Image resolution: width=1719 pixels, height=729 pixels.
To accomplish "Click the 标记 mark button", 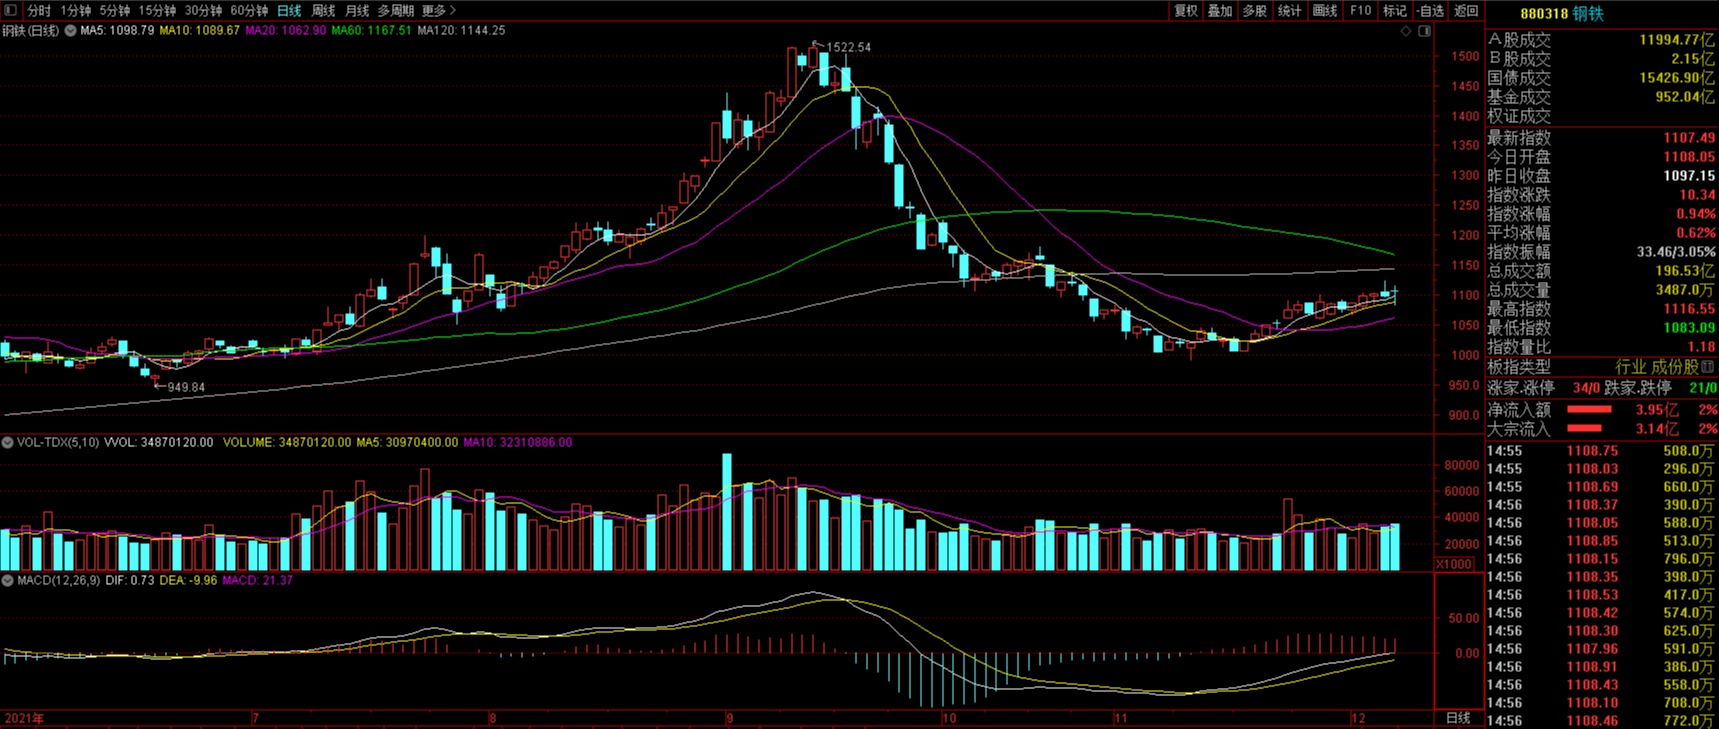I will [x=1395, y=10].
